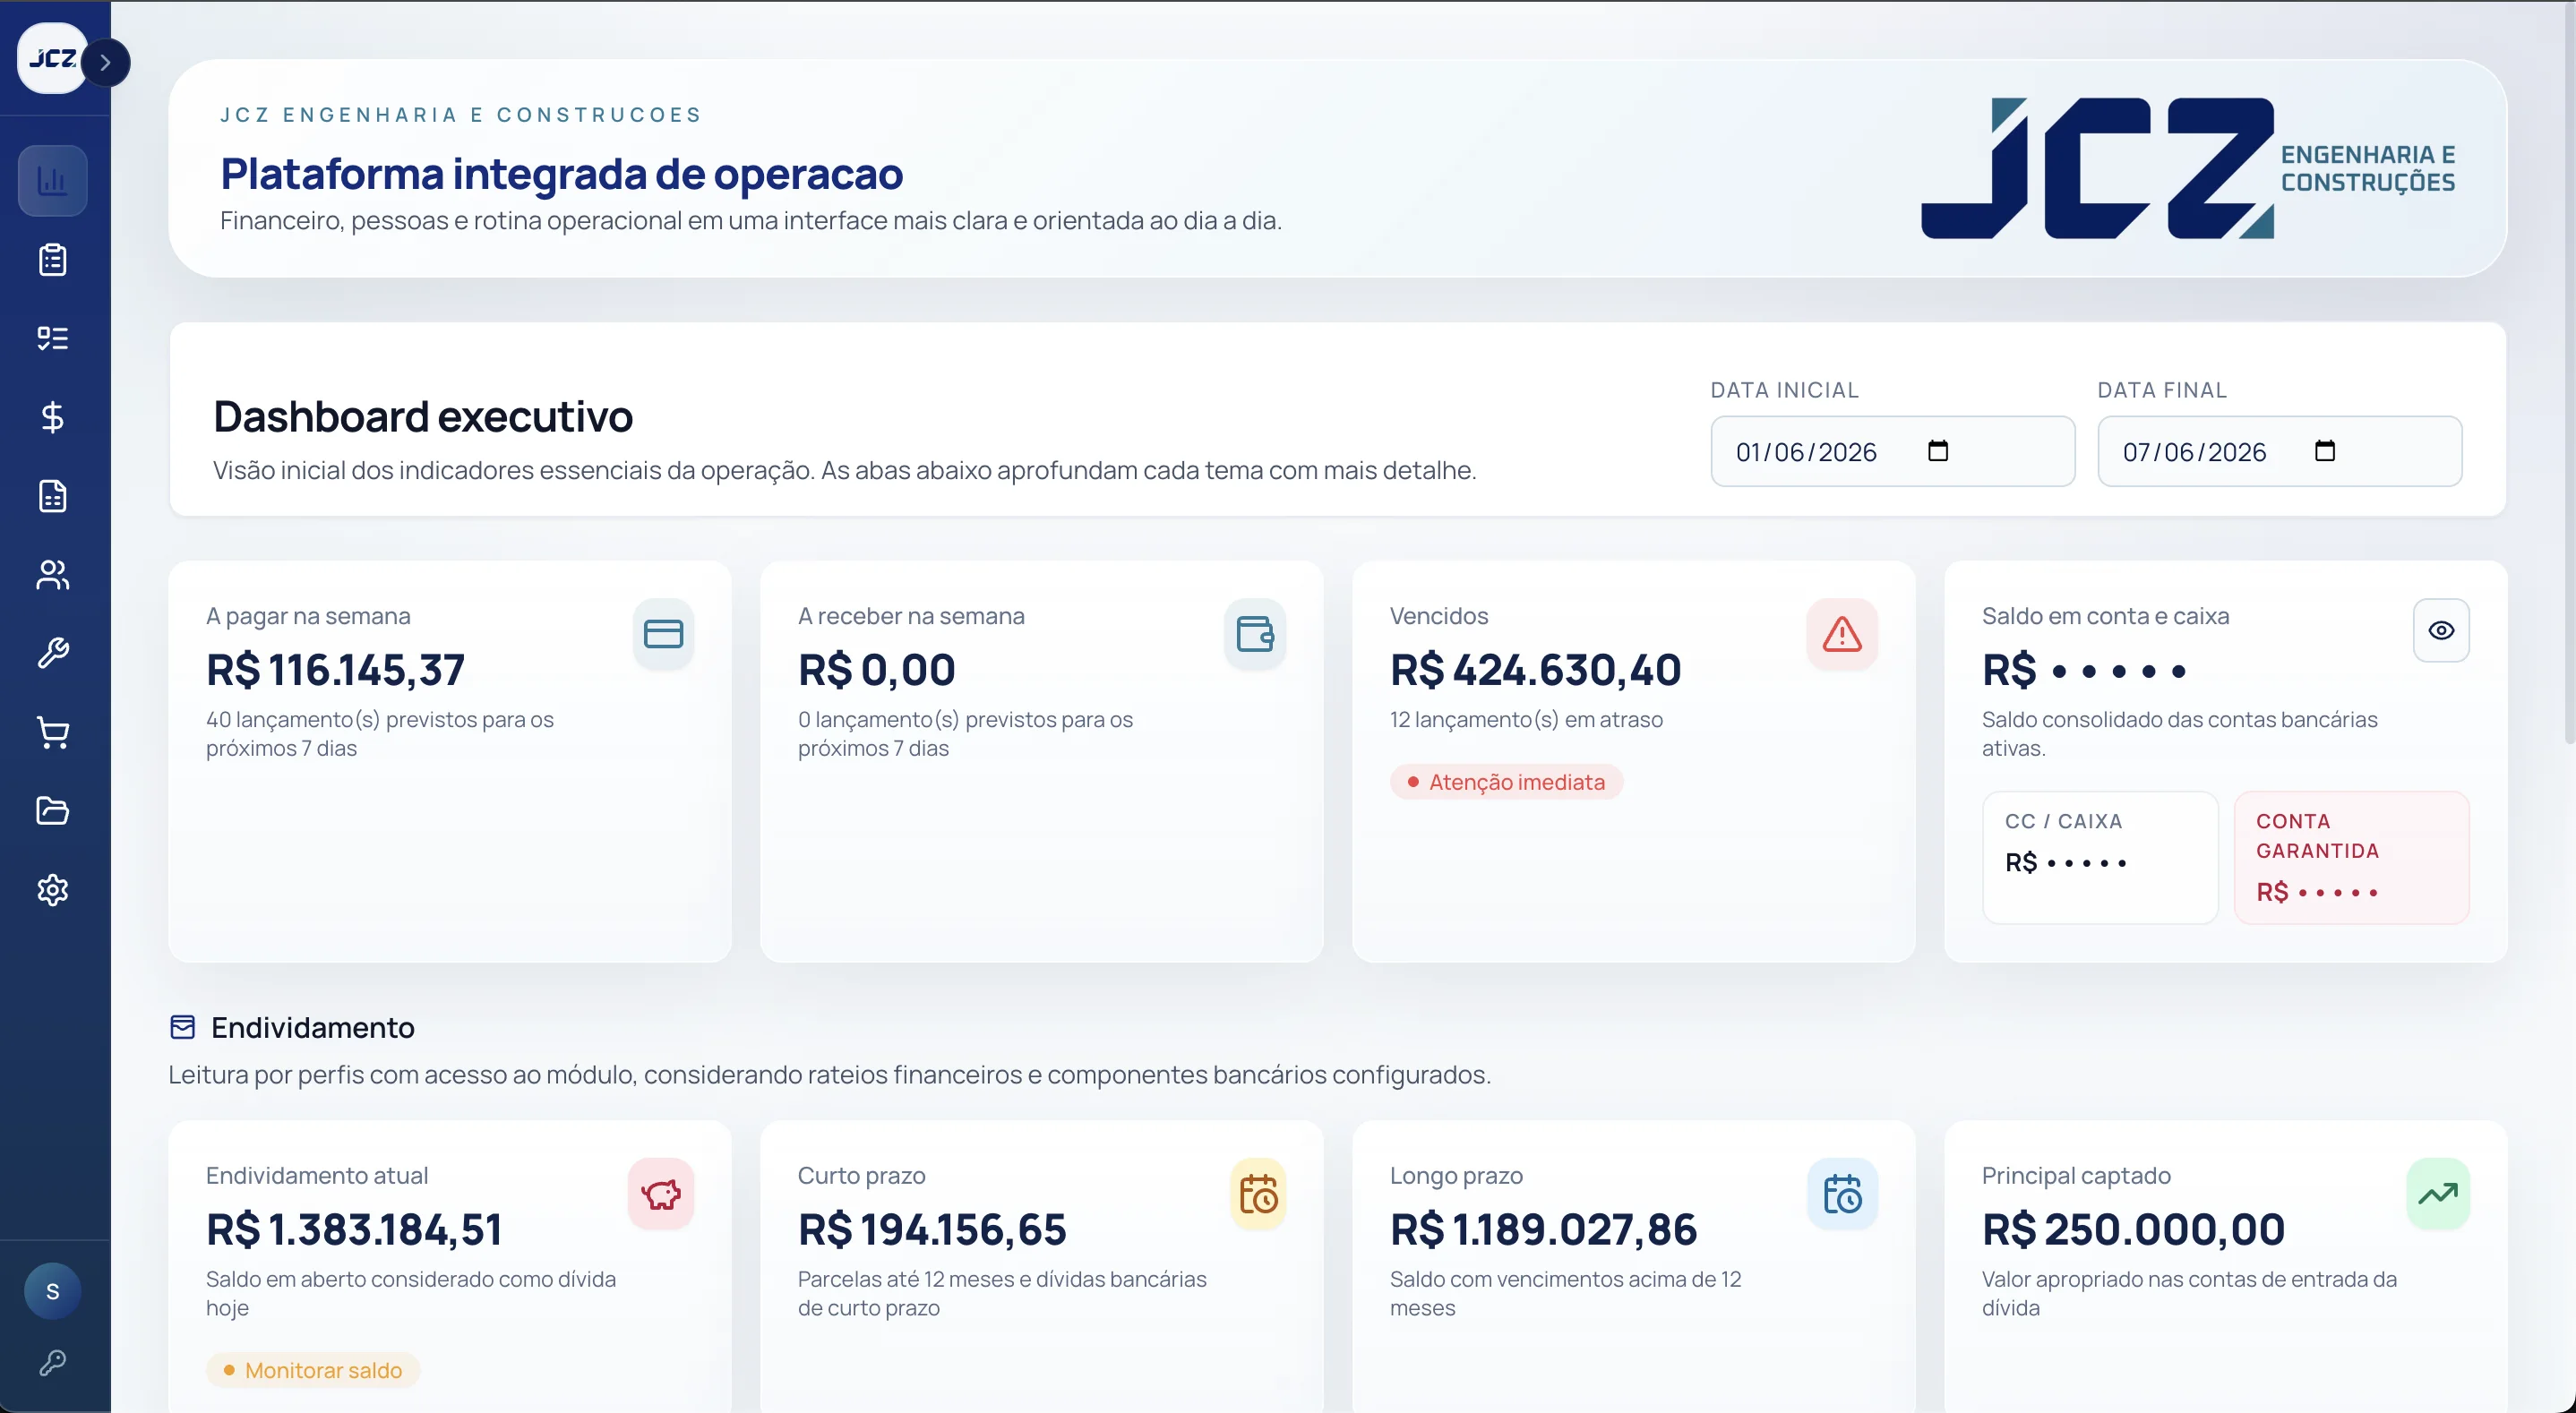This screenshot has width=2576, height=1413.
Task: Open the user avatar labeled S
Action: coord(52,1291)
